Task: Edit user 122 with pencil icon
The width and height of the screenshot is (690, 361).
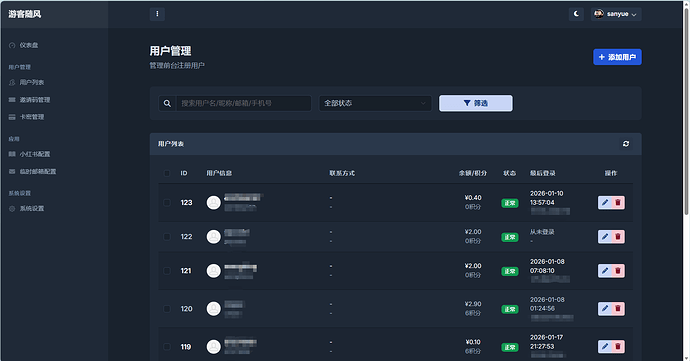Action: pyautogui.click(x=605, y=237)
